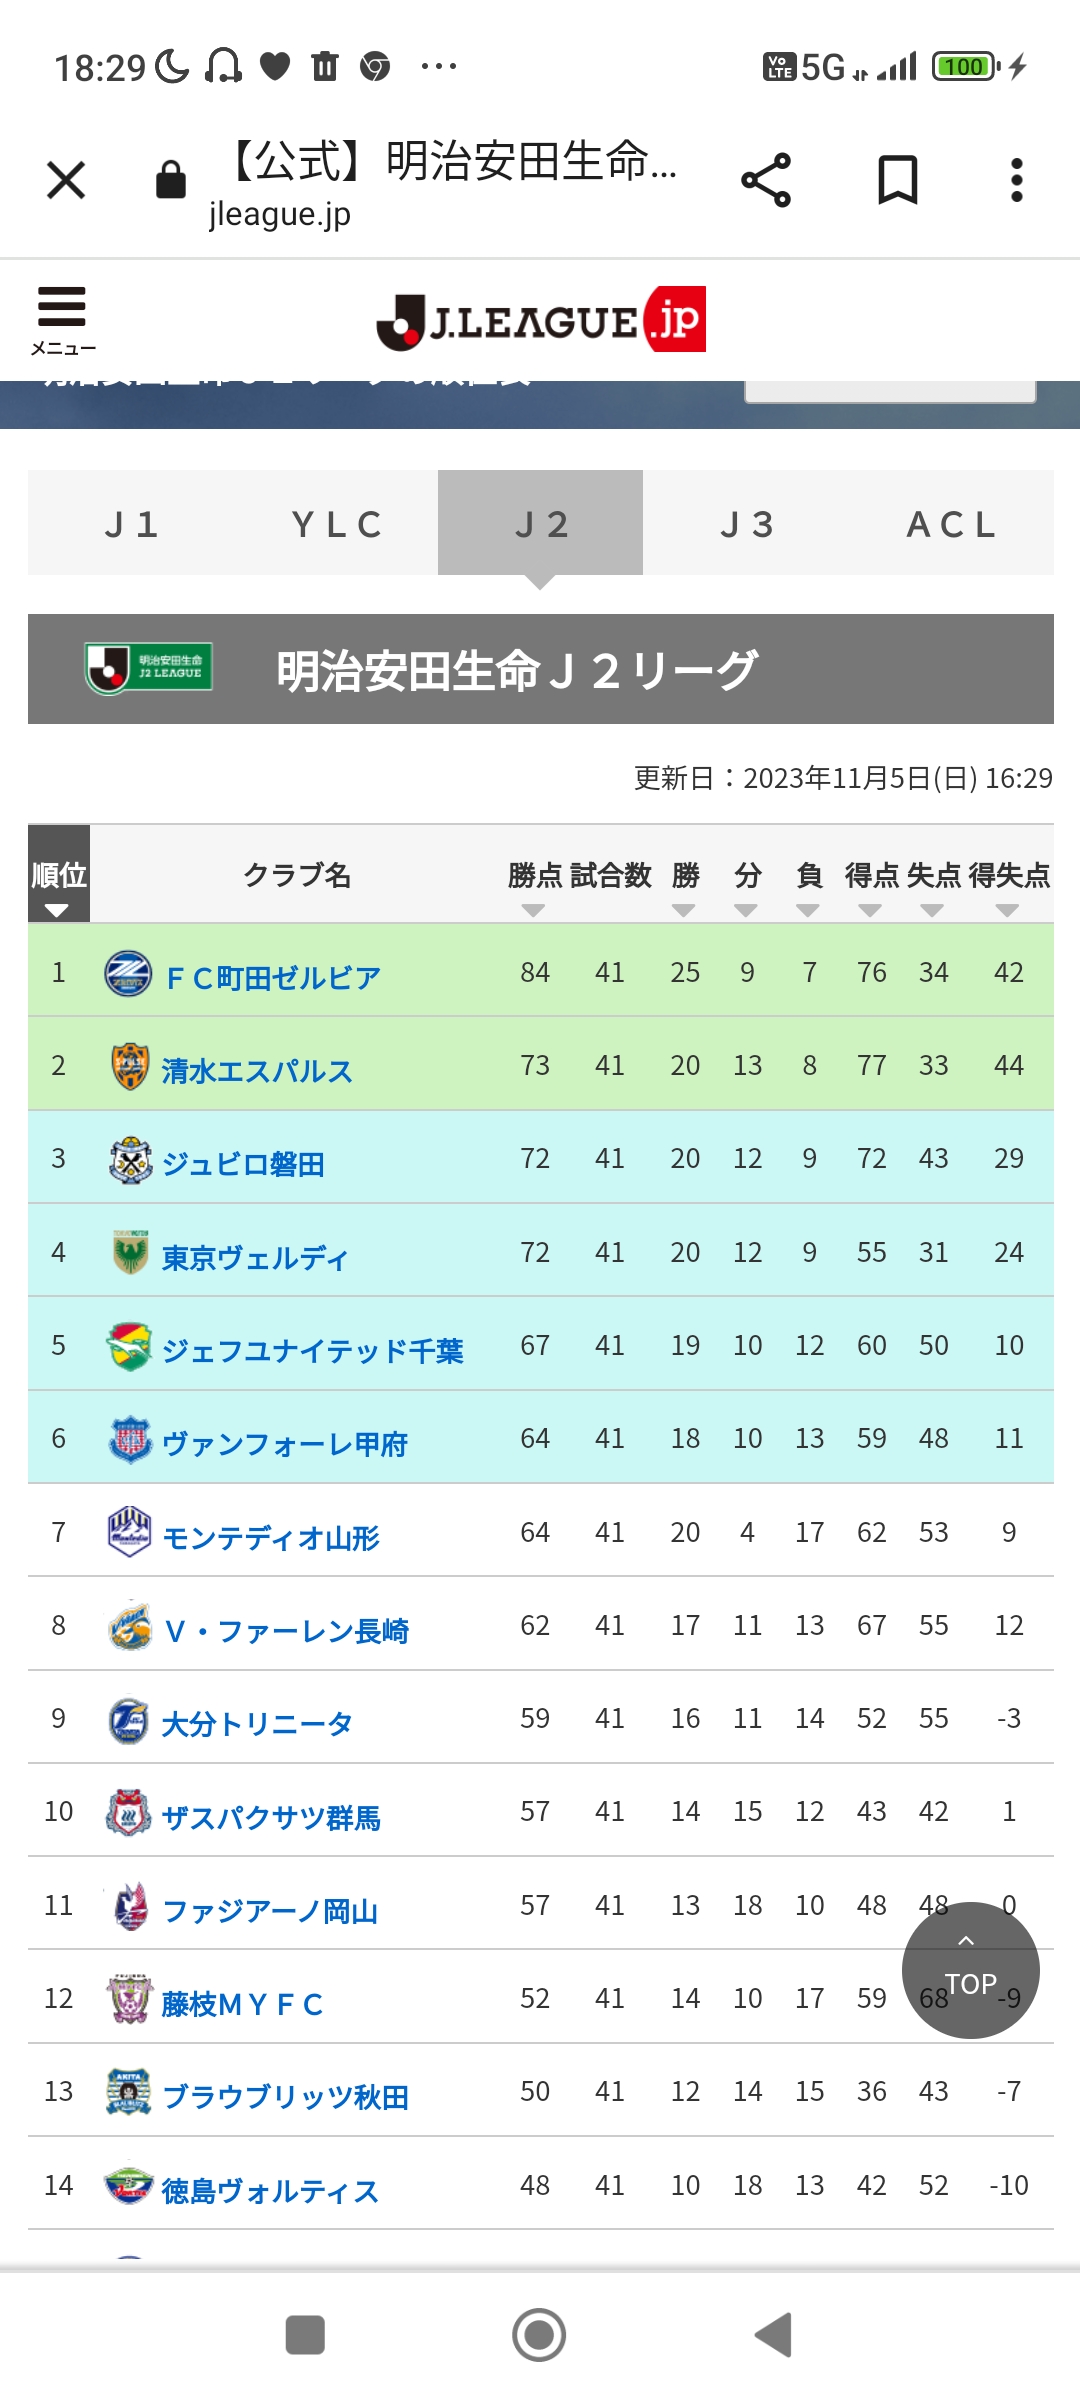
Task: Tap the Android back triangle button
Action: pos(773,2336)
